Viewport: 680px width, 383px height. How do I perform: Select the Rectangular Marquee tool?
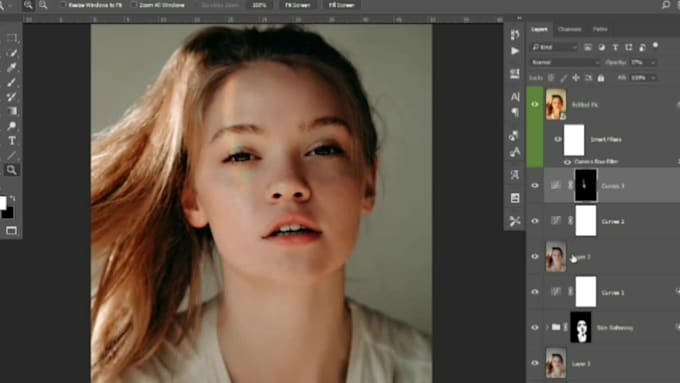point(12,38)
